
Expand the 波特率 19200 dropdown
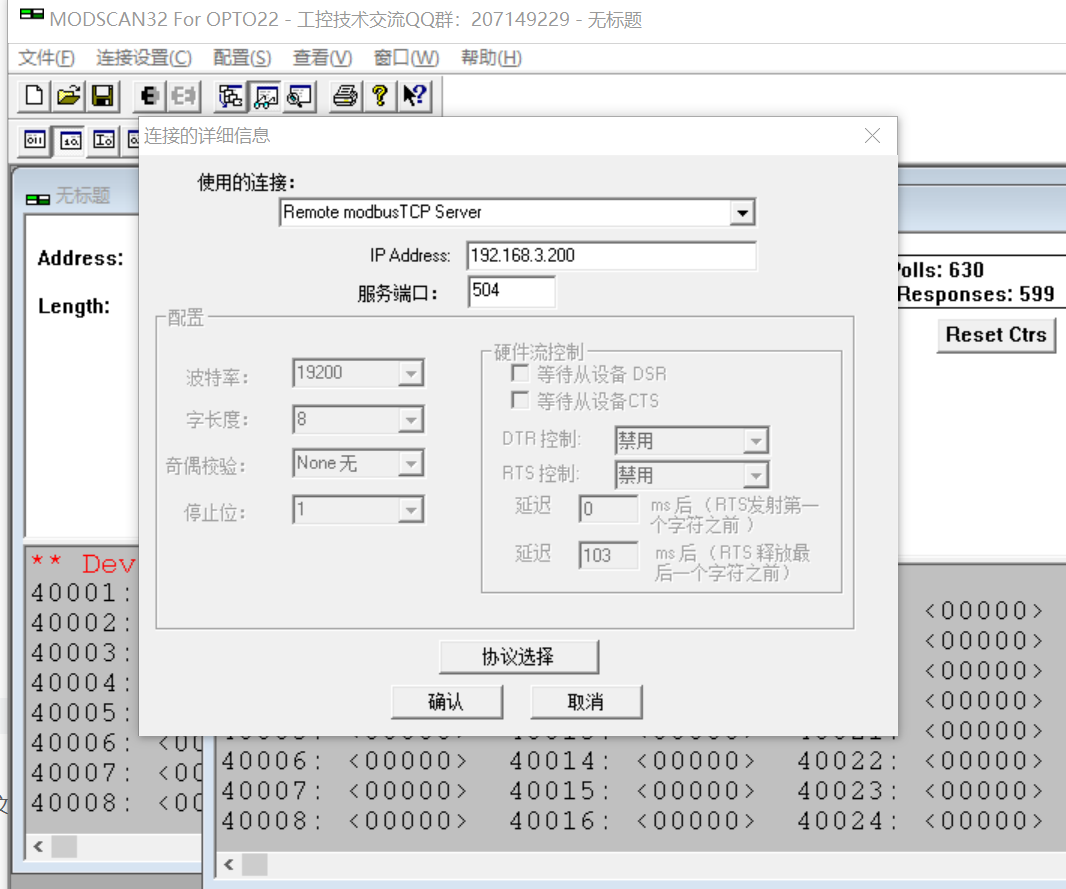411,373
